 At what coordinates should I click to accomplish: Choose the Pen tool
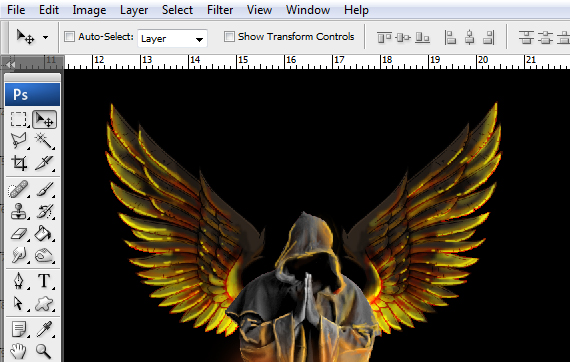point(19,281)
